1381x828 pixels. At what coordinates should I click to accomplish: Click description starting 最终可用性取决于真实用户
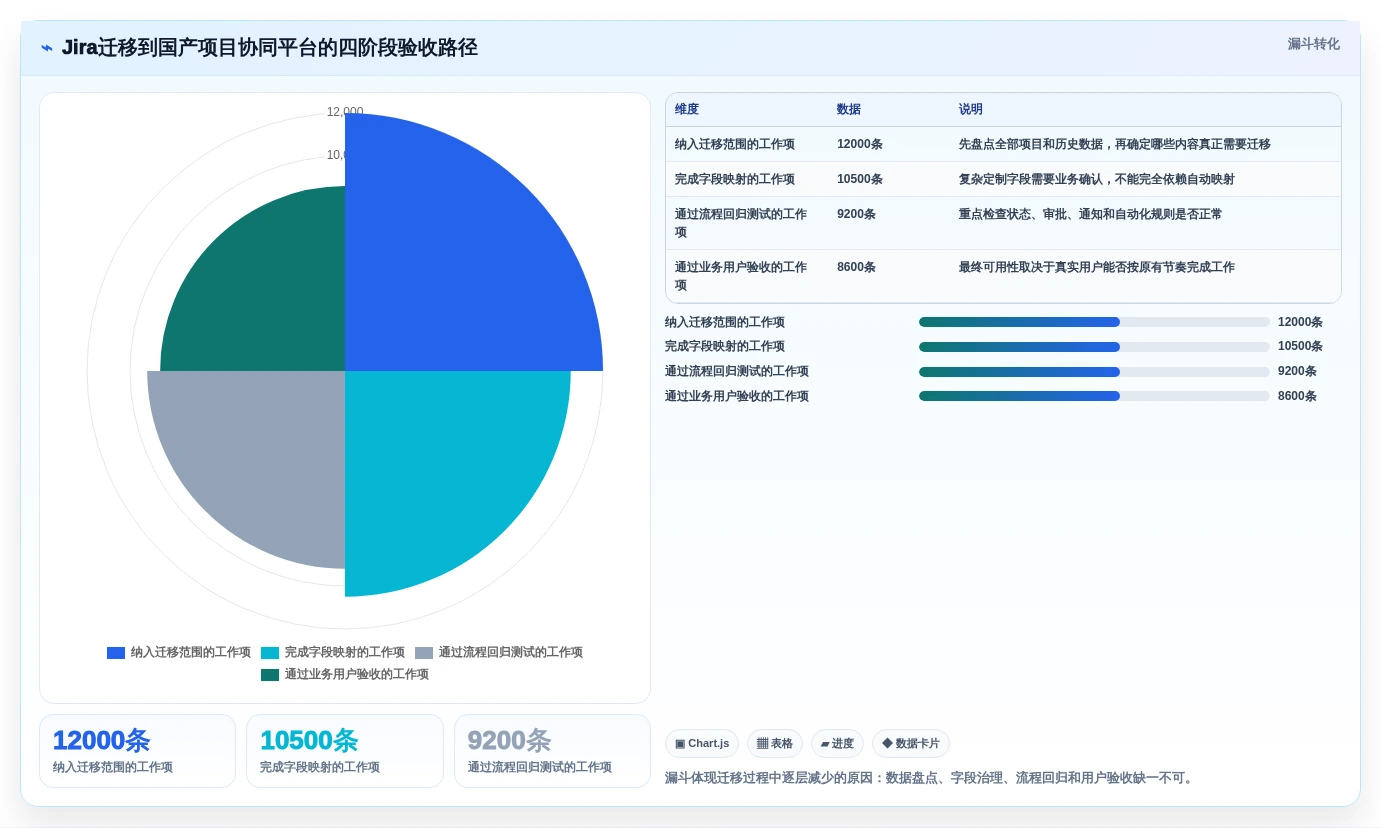pyautogui.click(x=1097, y=267)
